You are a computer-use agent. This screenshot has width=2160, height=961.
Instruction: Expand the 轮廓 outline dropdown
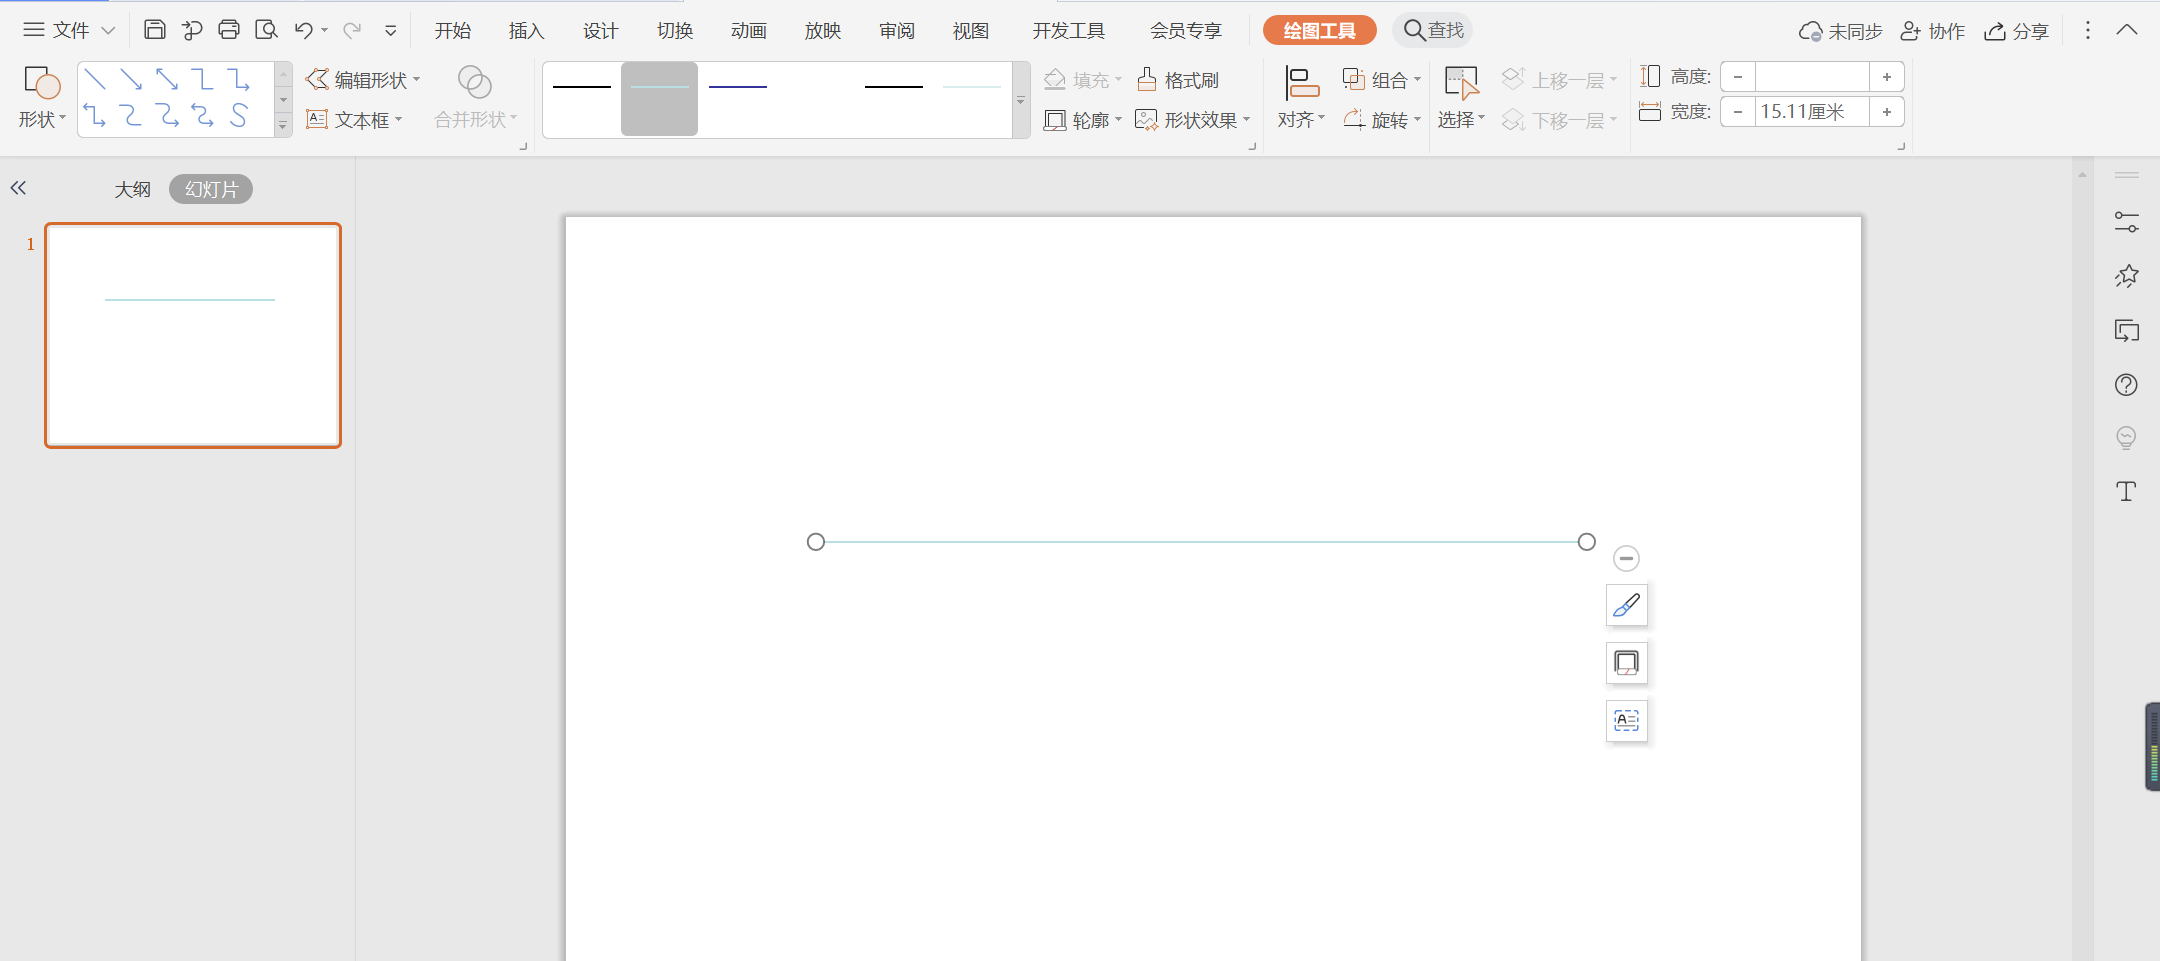(1083, 120)
